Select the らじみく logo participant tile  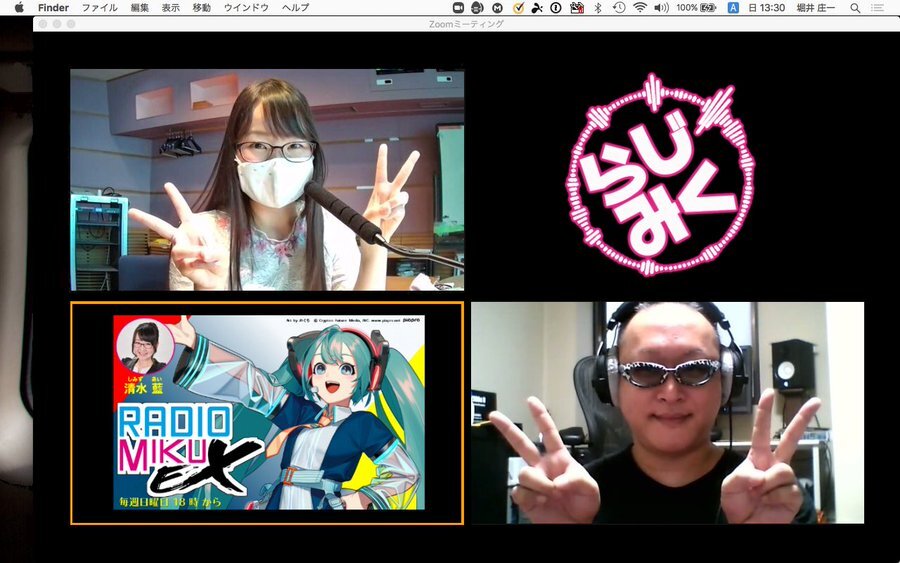(667, 180)
